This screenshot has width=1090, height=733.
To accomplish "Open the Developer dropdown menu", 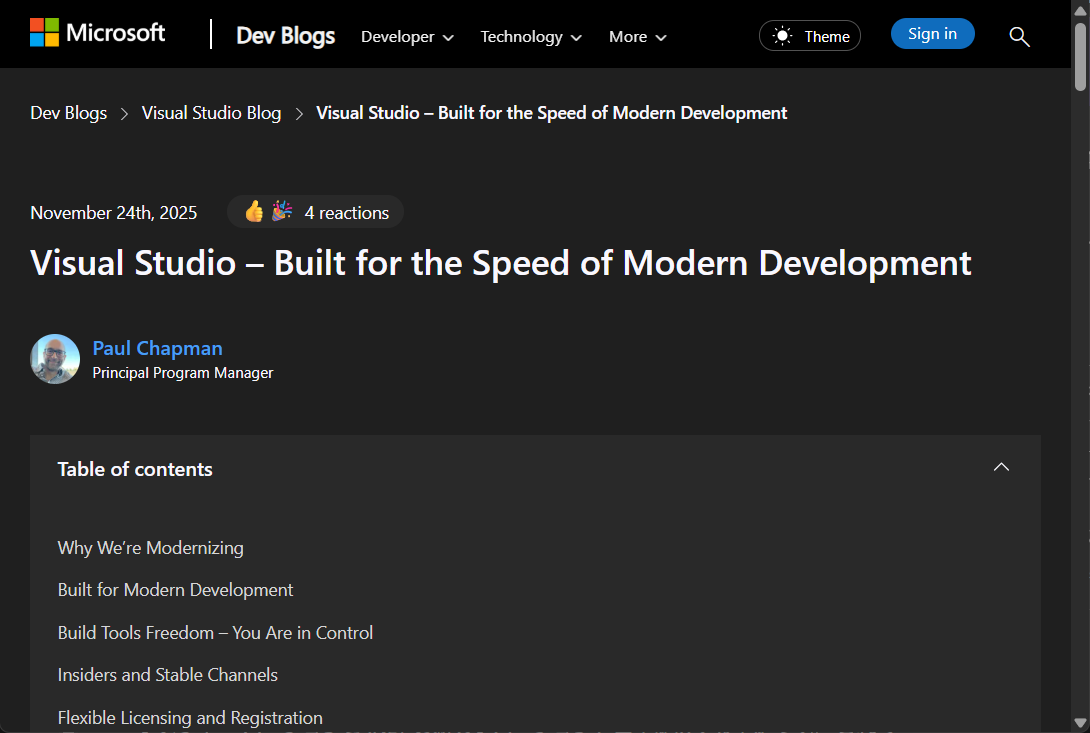I will (x=407, y=37).
